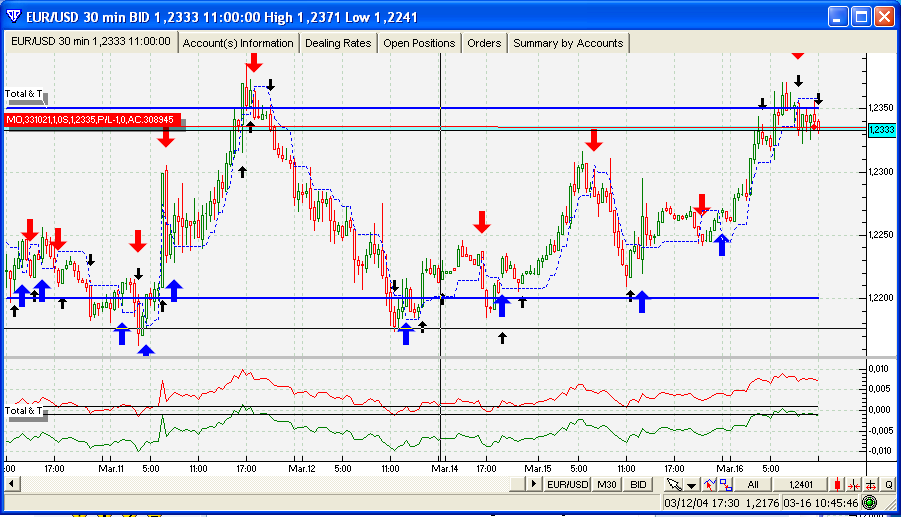The width and height of the screenshot is (901, 517).
Task: Click the line chart pointer icon
Action: (x=710, y=484)
